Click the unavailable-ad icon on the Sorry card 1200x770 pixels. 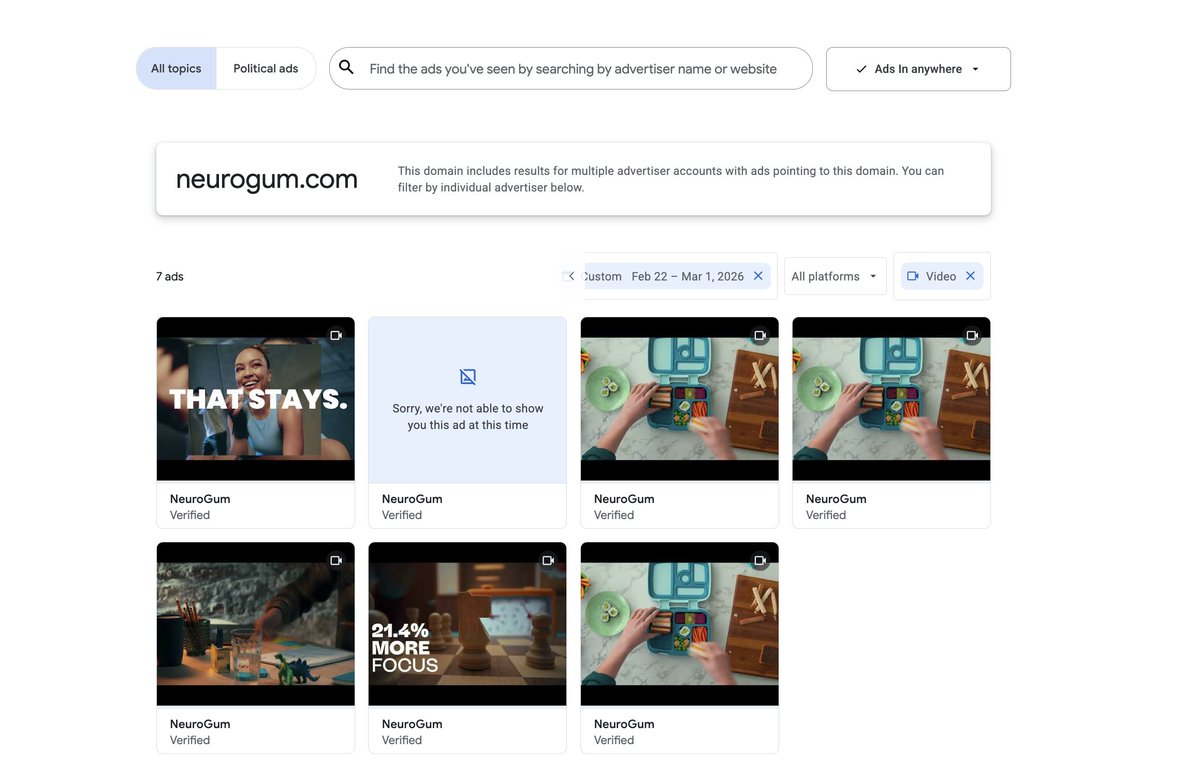coord(468,377)
